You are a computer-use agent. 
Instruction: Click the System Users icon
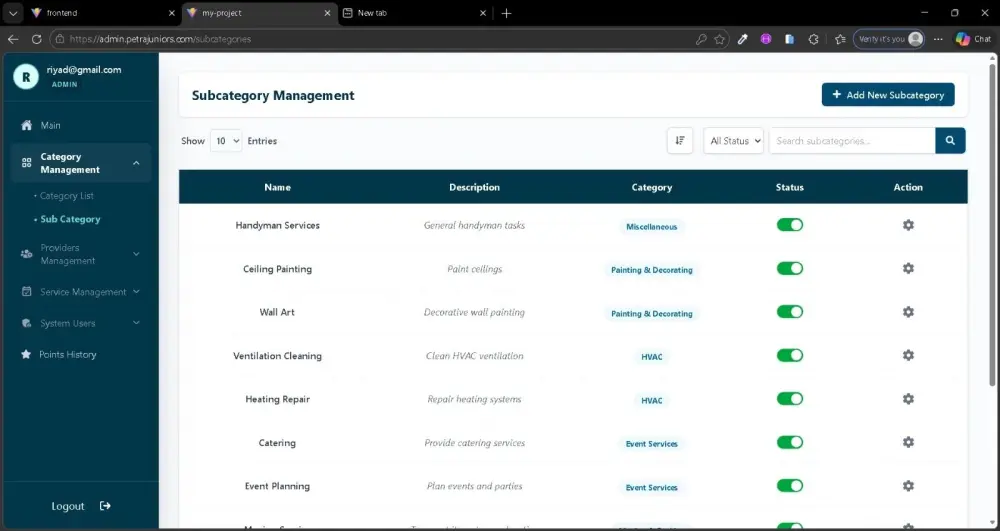26,323
